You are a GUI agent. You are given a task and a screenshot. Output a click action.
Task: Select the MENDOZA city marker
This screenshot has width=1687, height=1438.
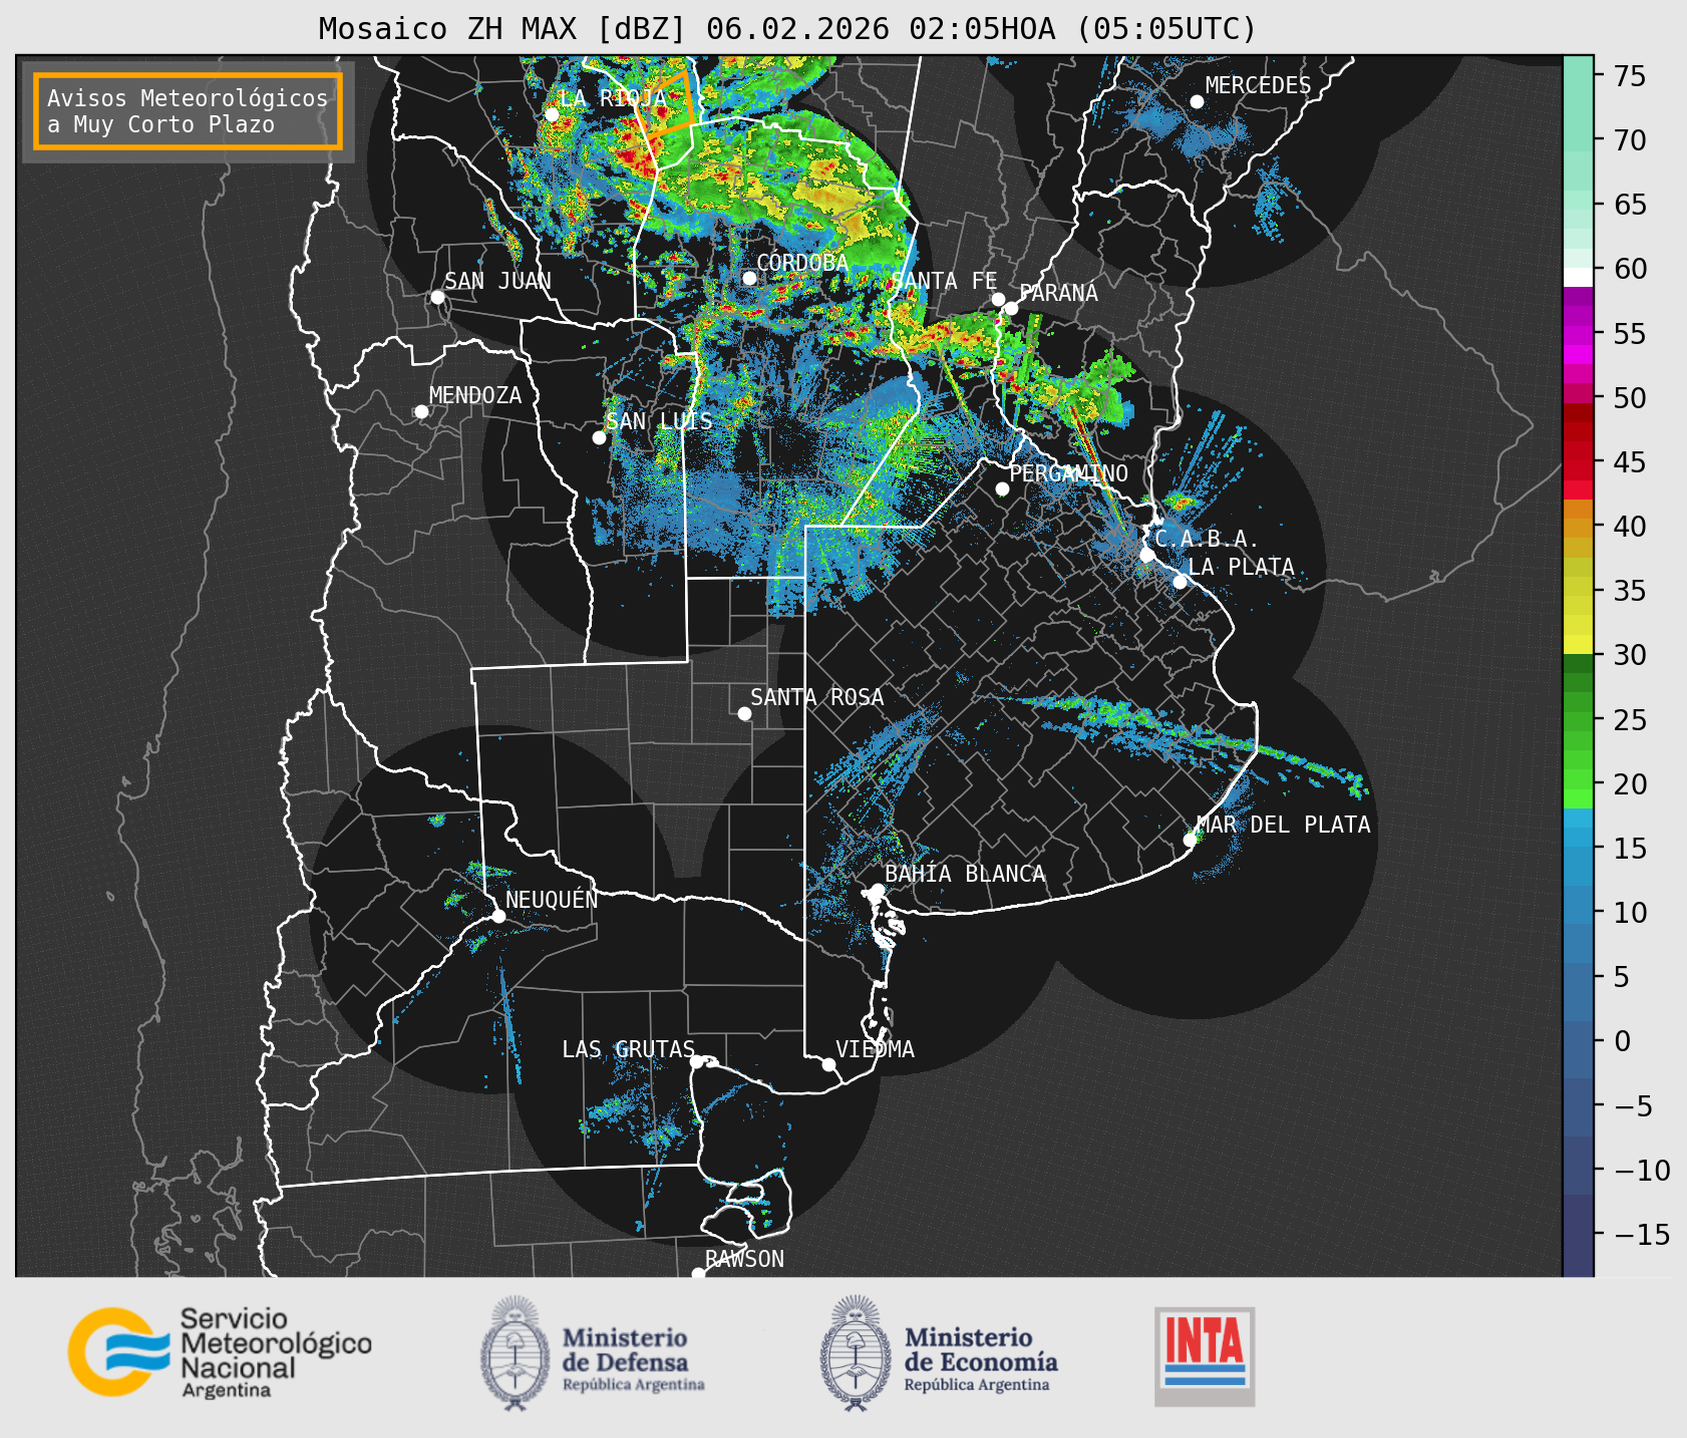(x=421, y=412)
